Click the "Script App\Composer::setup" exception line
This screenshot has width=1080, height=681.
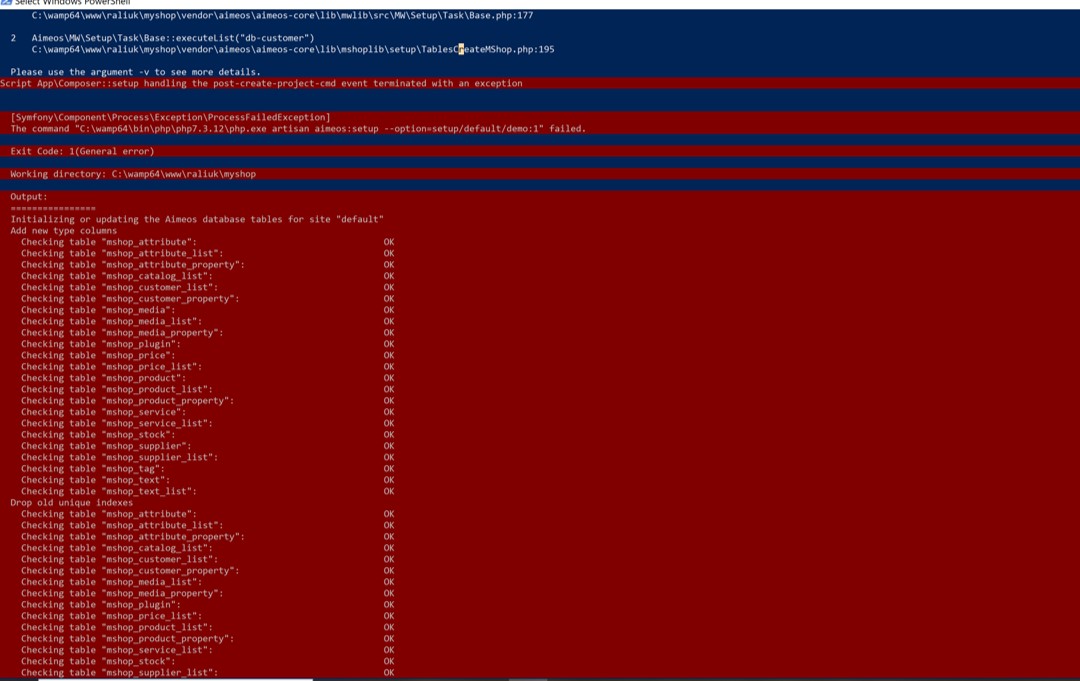coord(262,83)
